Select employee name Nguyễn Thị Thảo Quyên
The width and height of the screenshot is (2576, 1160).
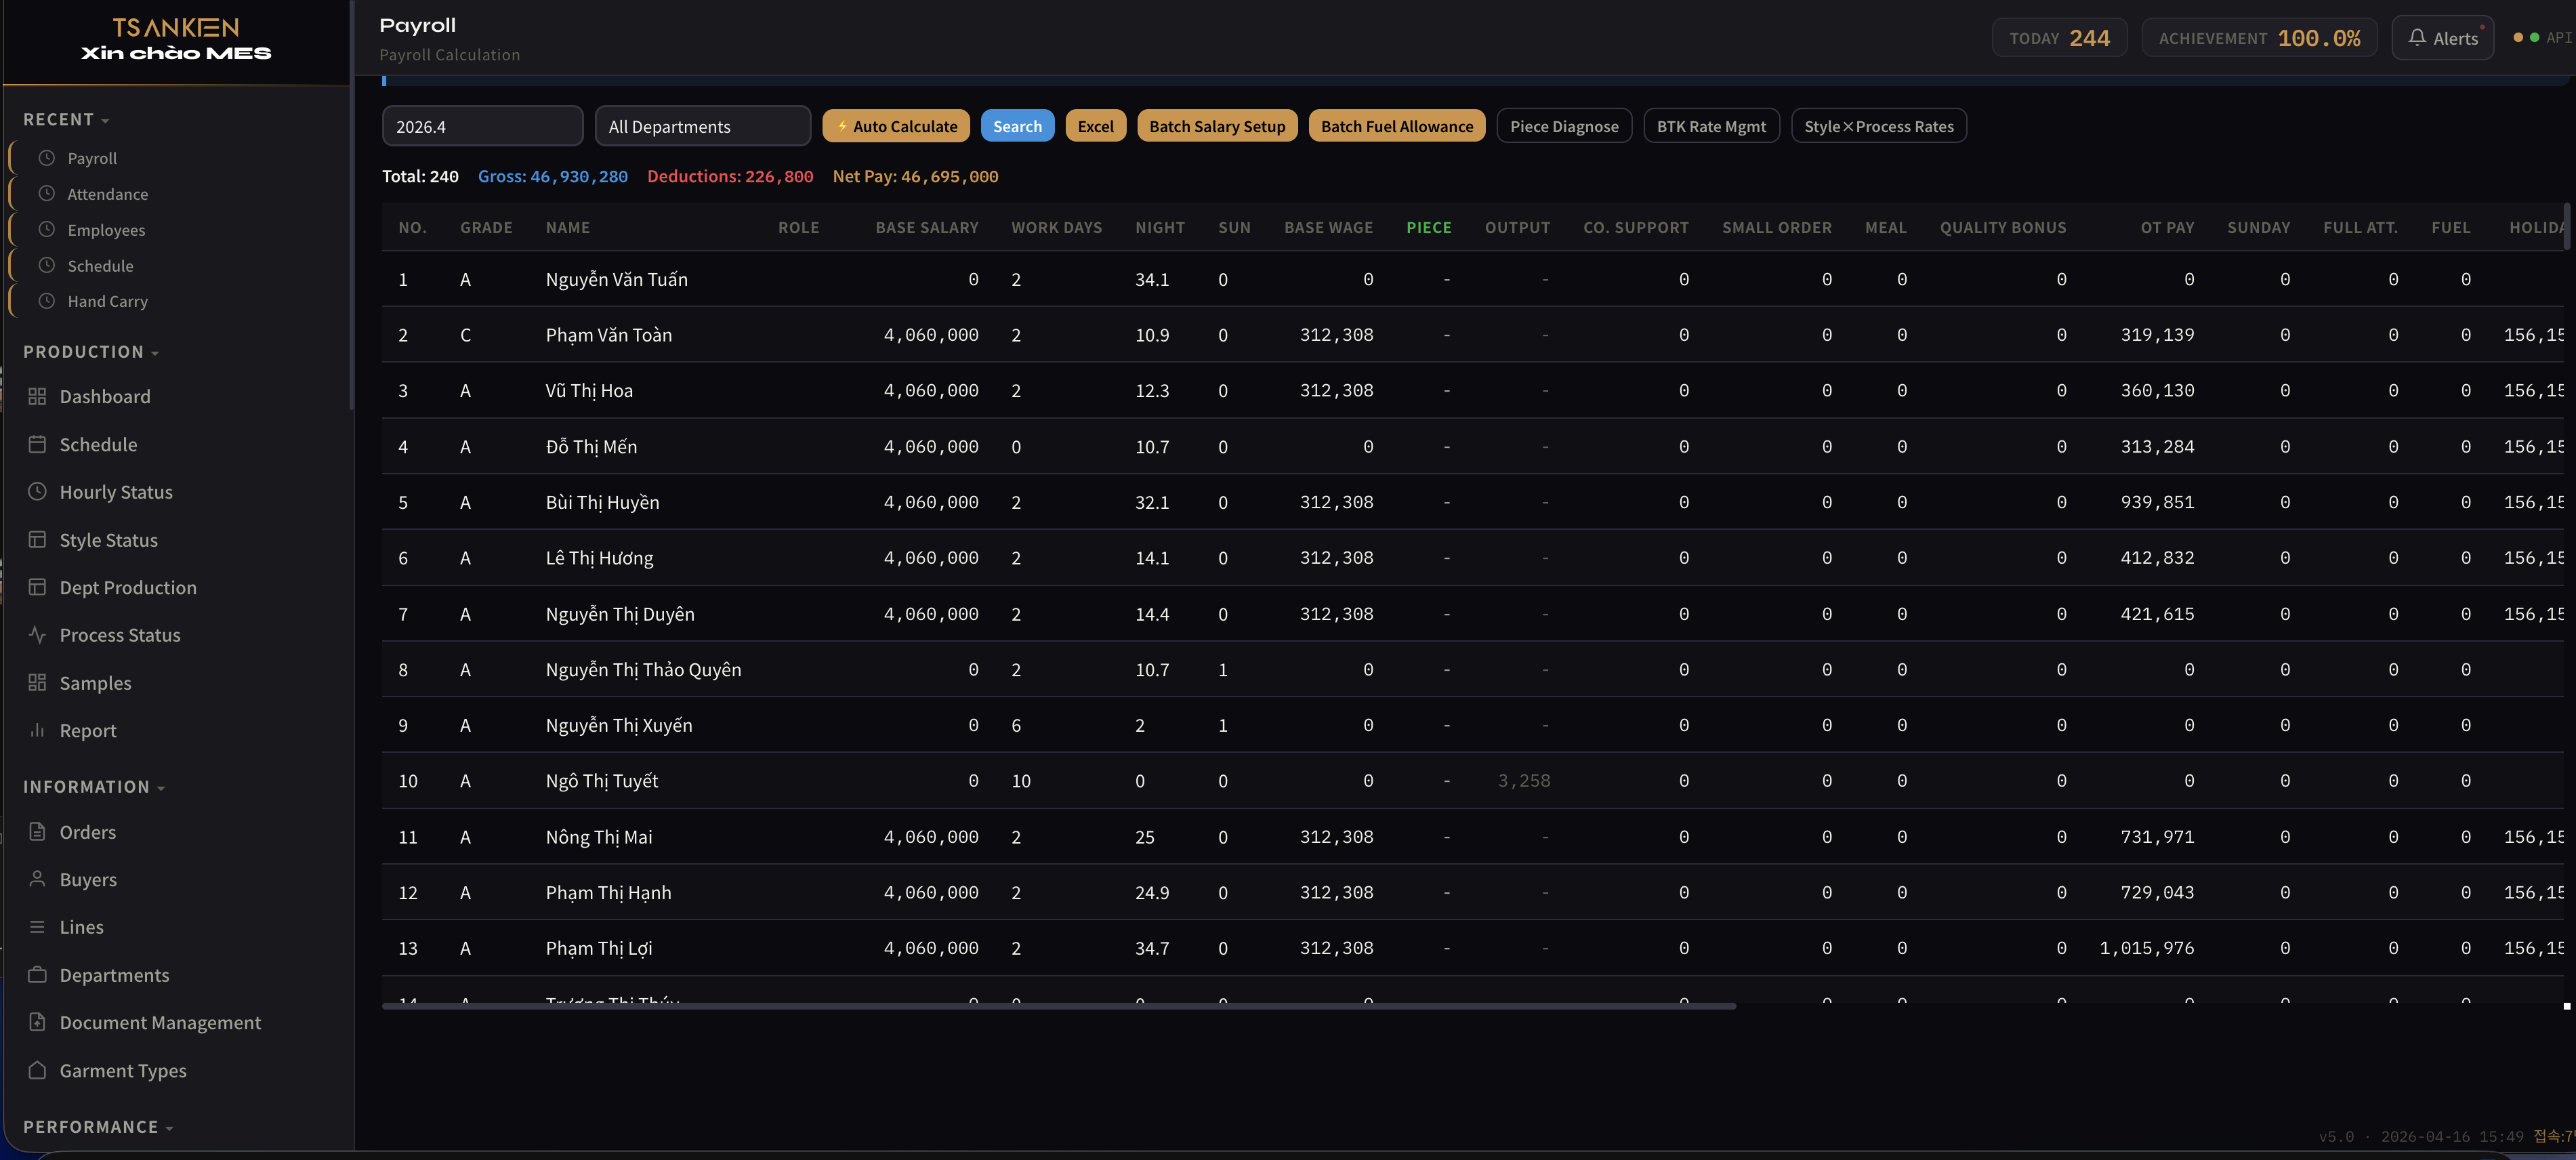tap(643, 670)
